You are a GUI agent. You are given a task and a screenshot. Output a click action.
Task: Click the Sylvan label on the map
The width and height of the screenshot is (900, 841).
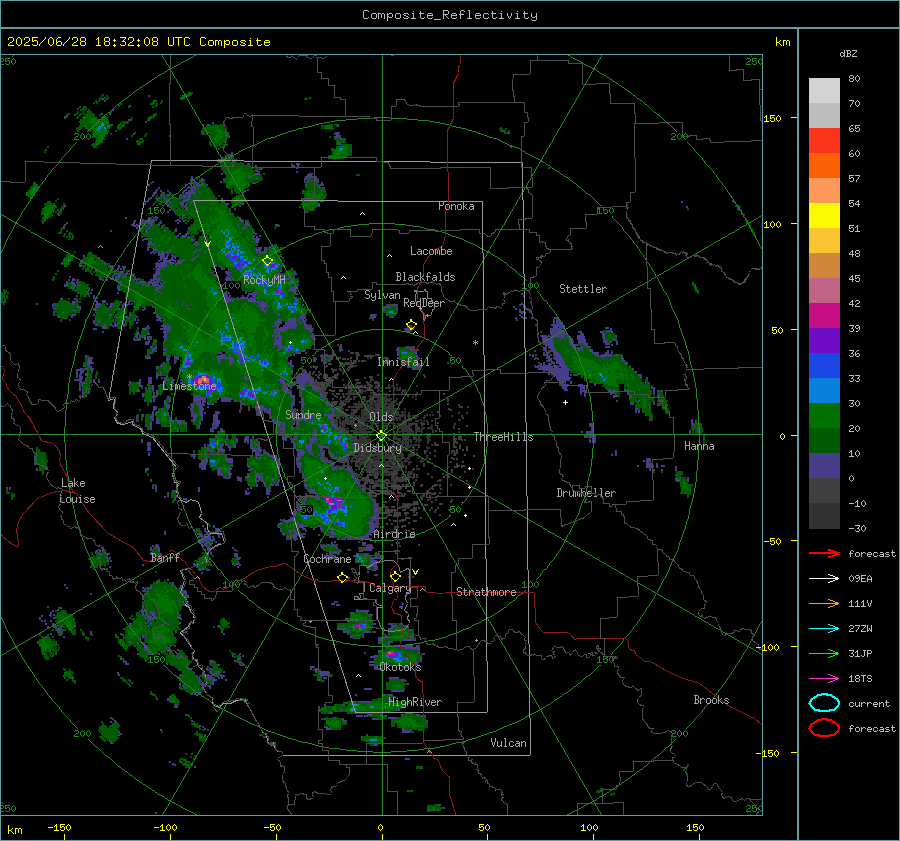coord(382,295)
